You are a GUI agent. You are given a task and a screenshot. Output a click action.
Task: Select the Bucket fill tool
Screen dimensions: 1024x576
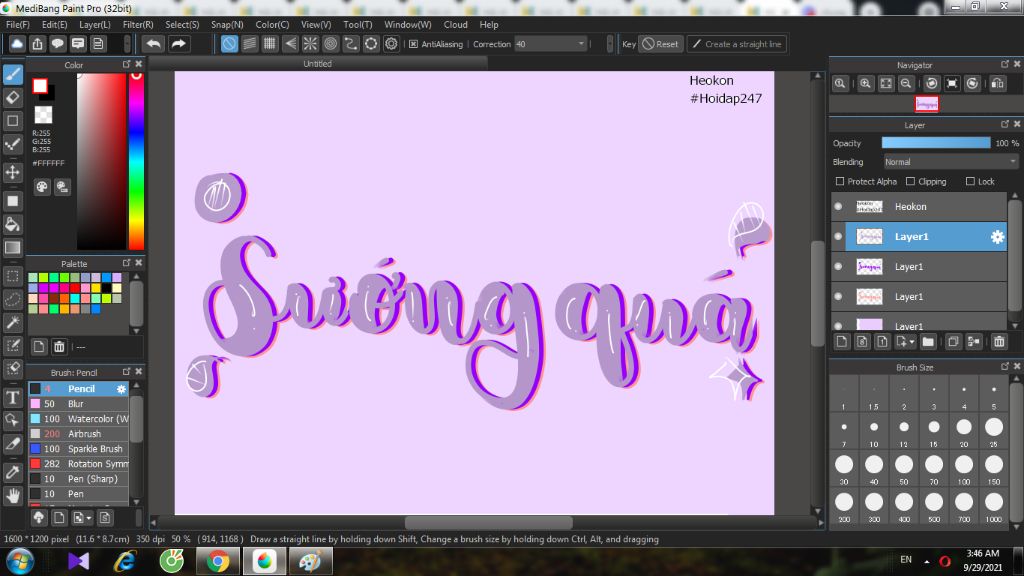pyautogui.click(x=12, y=225)
